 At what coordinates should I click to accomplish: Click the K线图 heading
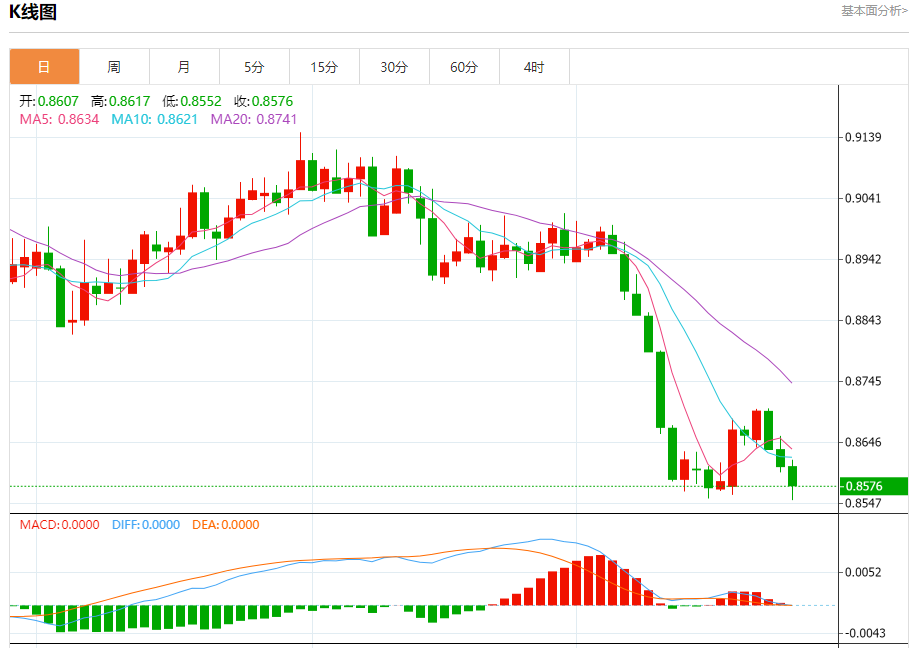pos(33,12)
